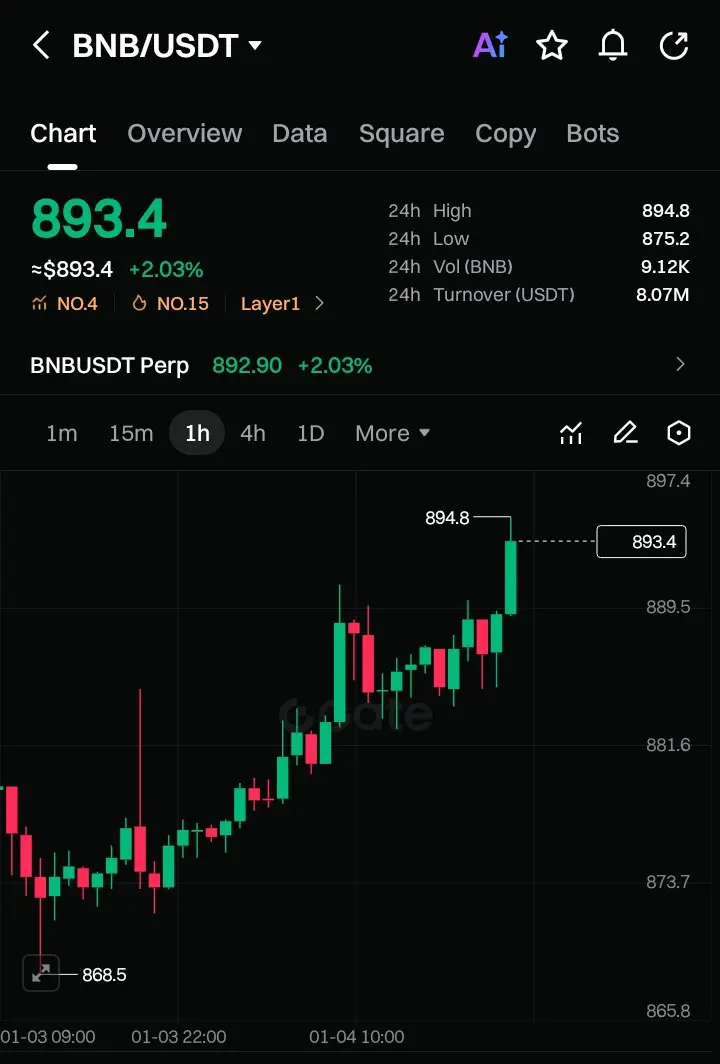Select the 1h timeframe
This screenshot has width=720, height=1064.
pyautogui.click(x=197, y=433)
